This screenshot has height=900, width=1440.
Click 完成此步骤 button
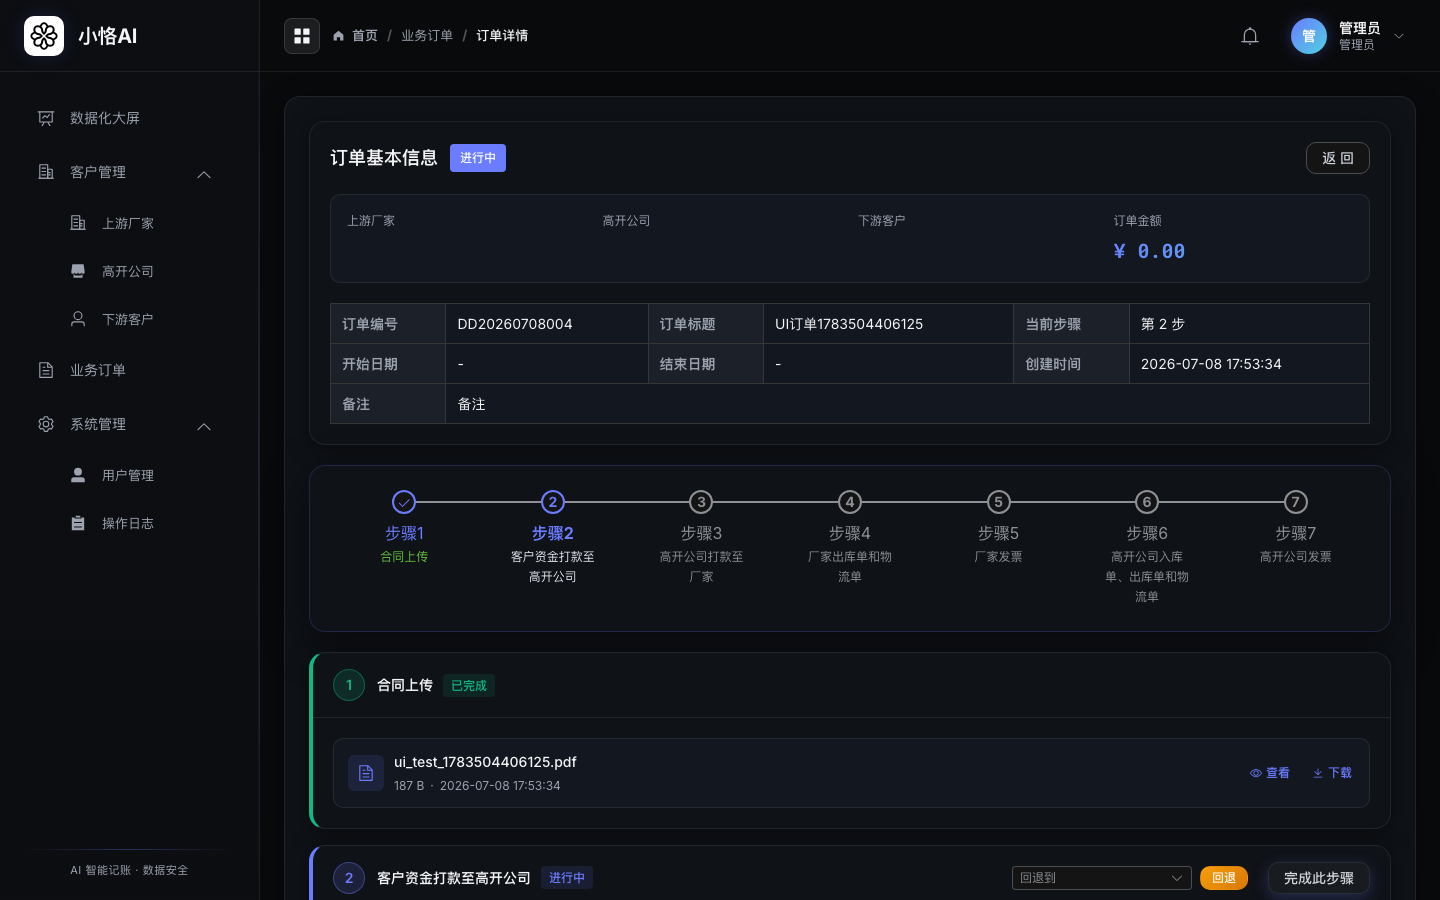1319,878
